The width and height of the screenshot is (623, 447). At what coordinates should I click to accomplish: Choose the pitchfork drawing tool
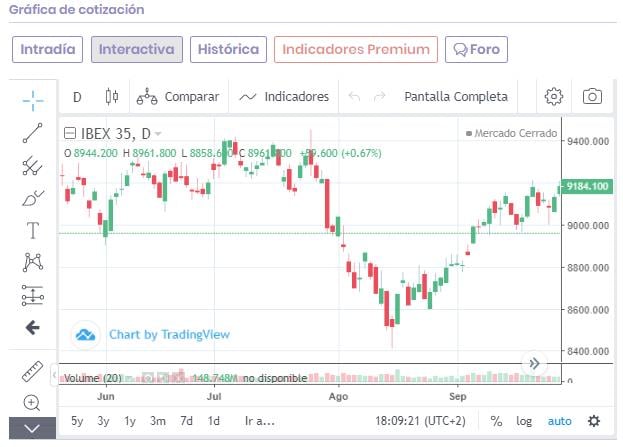tap(32, 166)
